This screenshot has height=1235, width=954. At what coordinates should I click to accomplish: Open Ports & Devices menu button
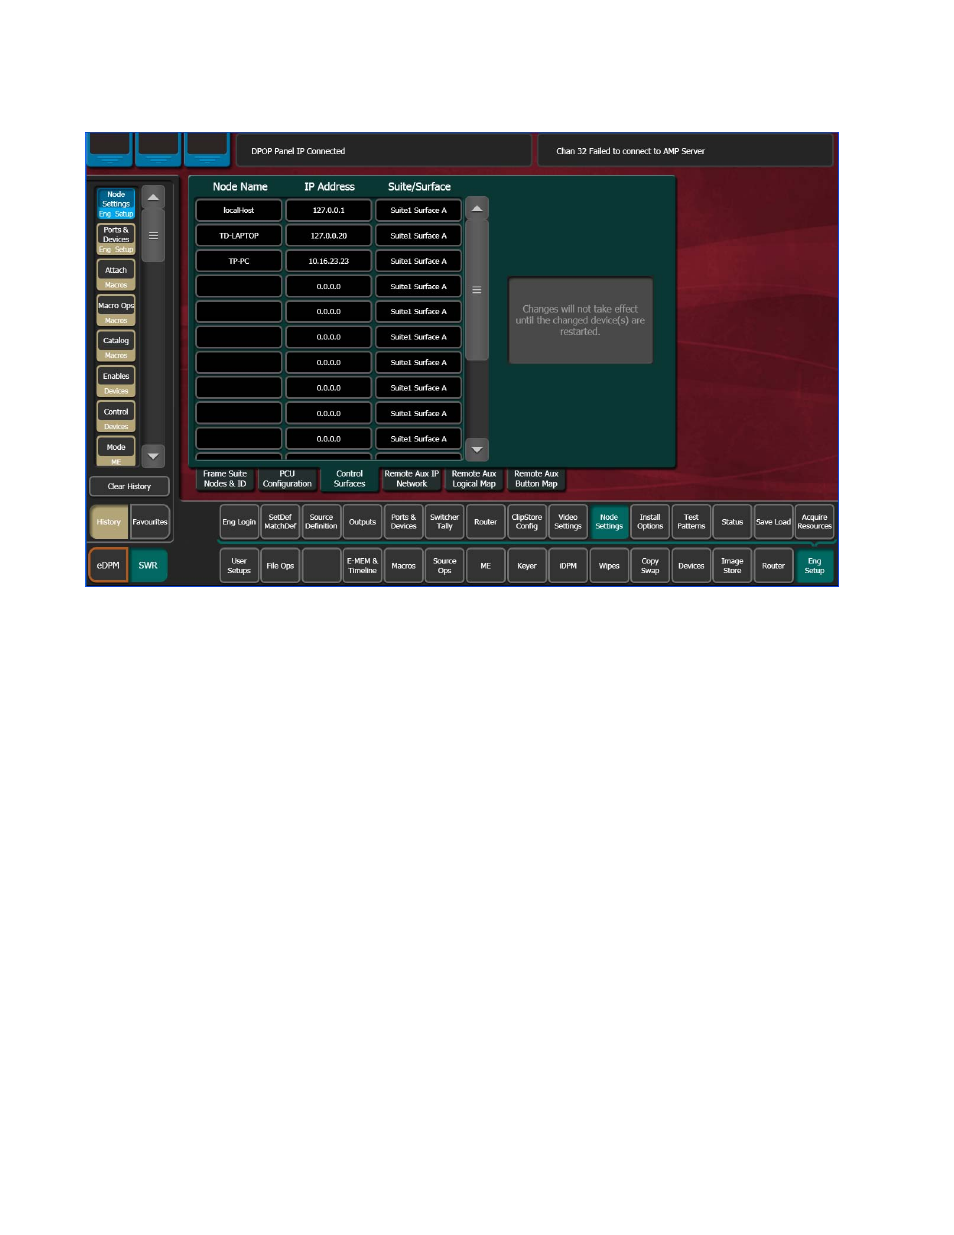(403, 522)
